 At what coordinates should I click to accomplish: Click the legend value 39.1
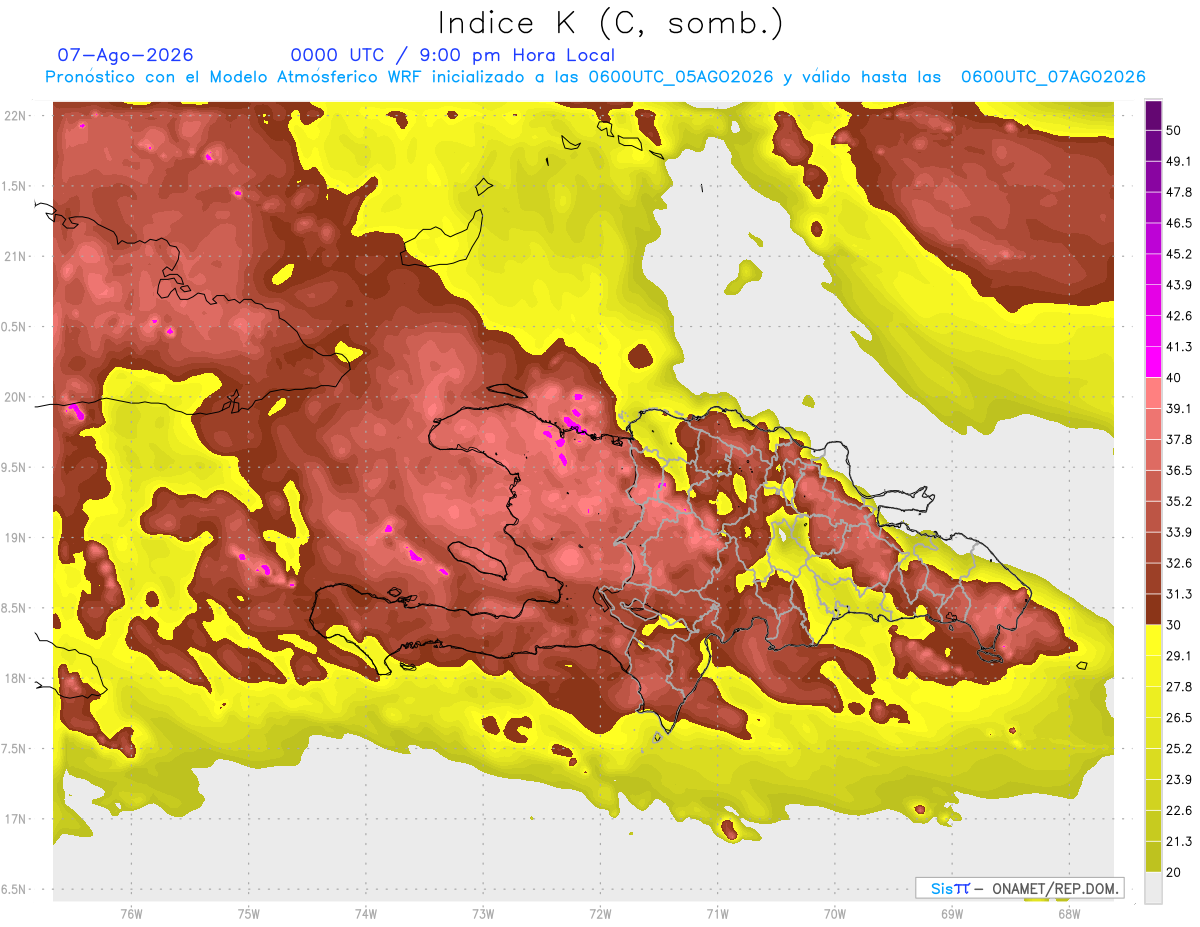coord(1179,409)
